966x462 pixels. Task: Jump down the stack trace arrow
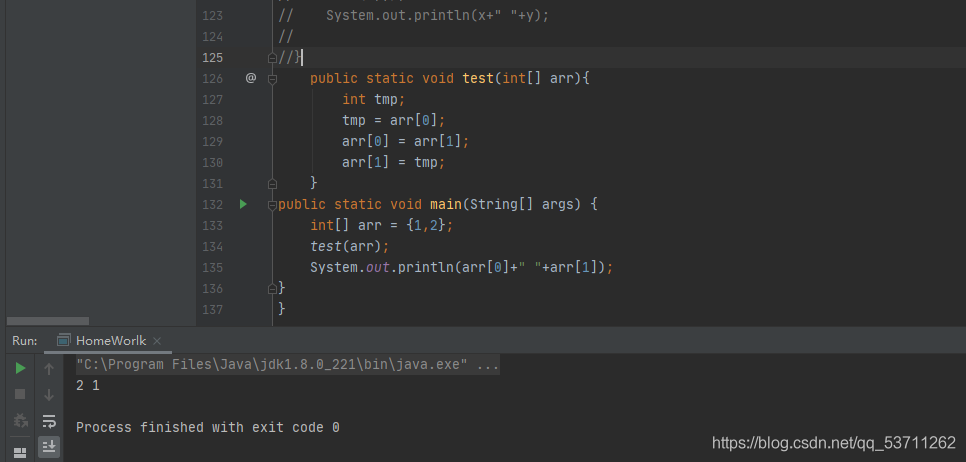click(49, 395)
